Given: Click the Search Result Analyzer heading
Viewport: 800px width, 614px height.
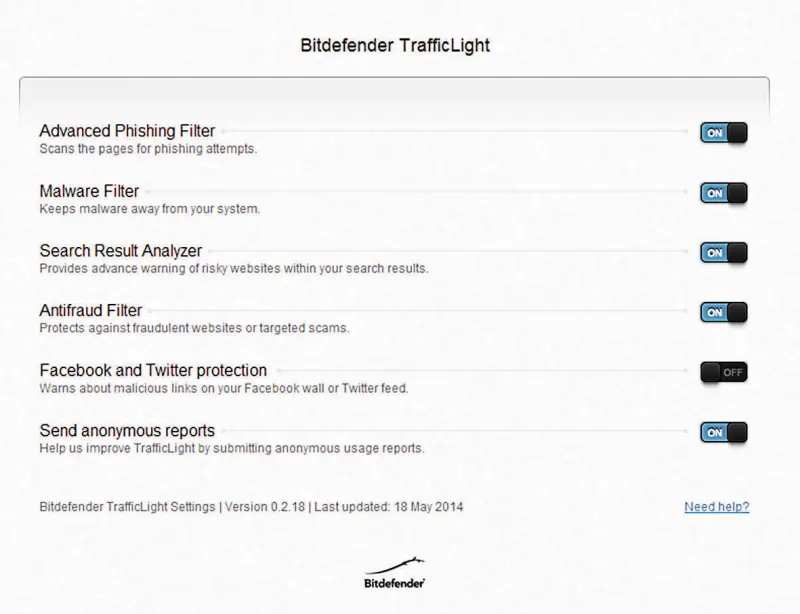Looking at the screenshot, I should [x=121, y=251].
